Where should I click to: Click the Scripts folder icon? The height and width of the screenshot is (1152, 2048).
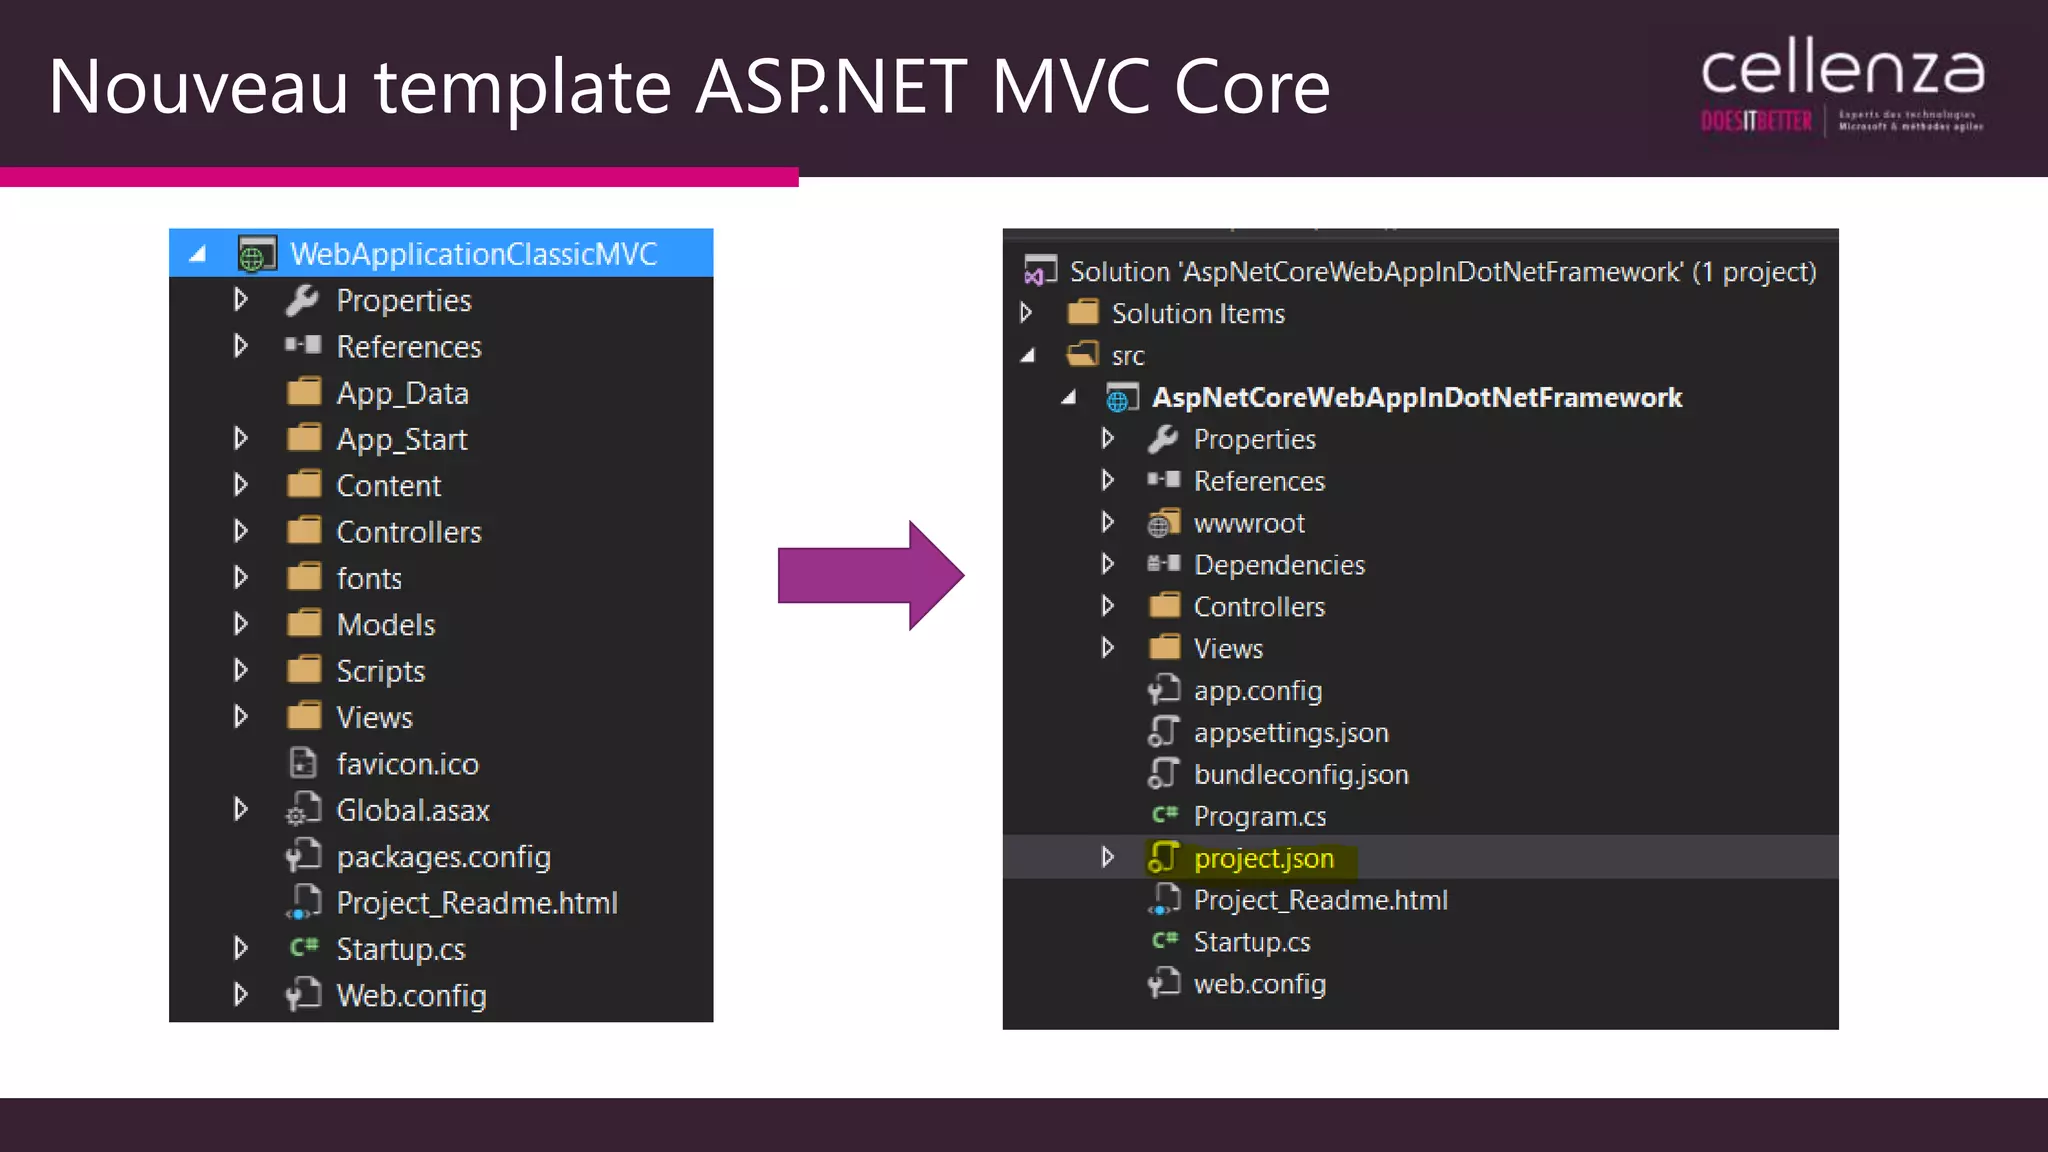pyautogui.click(x=304, y=669)
